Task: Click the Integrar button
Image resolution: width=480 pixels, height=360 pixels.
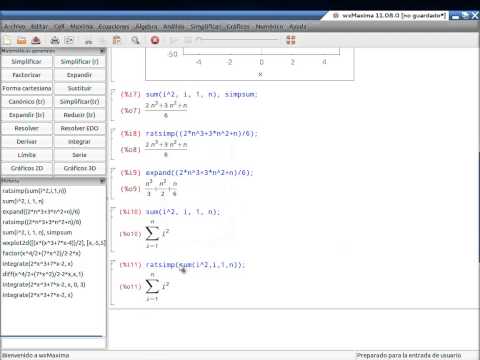Action: pyautogui.click(x=79, y=142)
